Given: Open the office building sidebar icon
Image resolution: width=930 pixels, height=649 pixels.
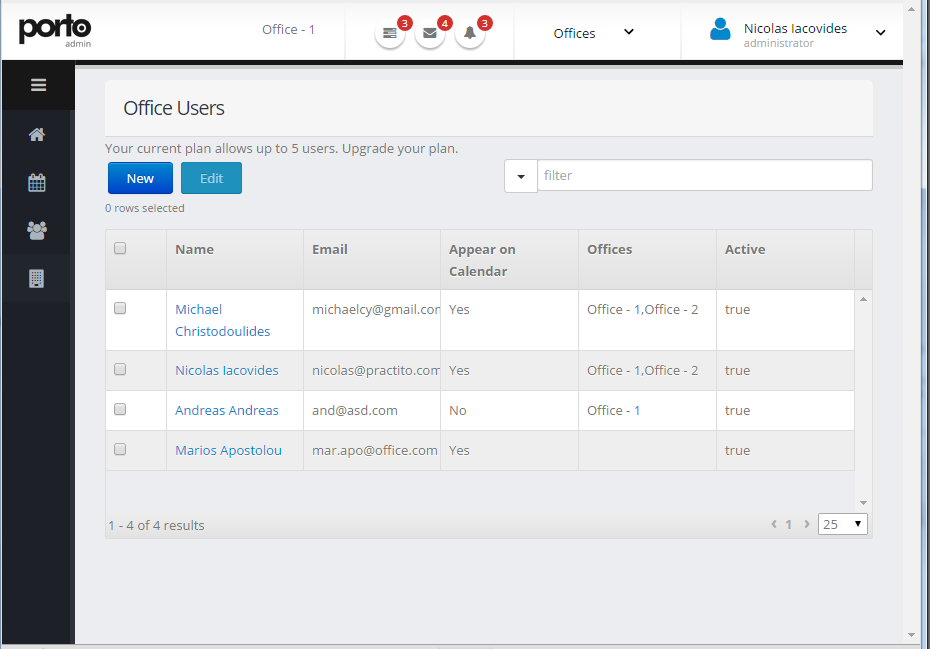Looking at the screenshot, I should [37, 278].
